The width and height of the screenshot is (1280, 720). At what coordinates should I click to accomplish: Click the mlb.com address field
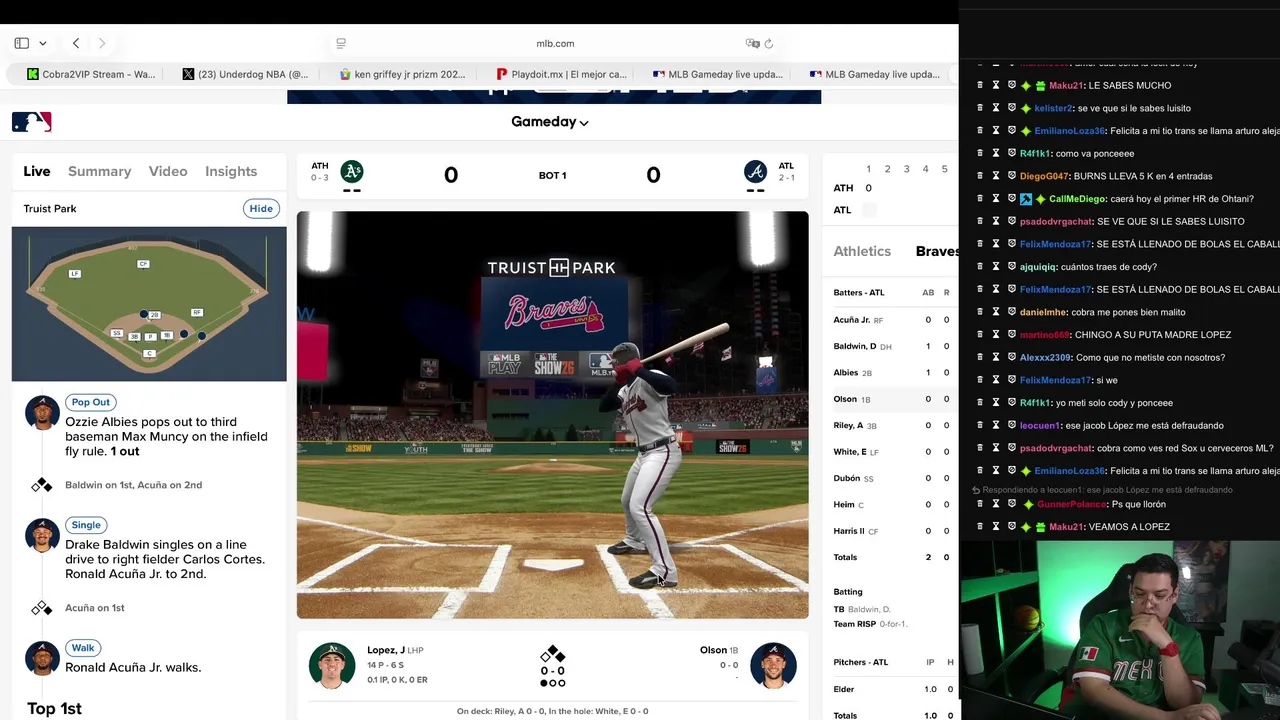click(555, 43)
